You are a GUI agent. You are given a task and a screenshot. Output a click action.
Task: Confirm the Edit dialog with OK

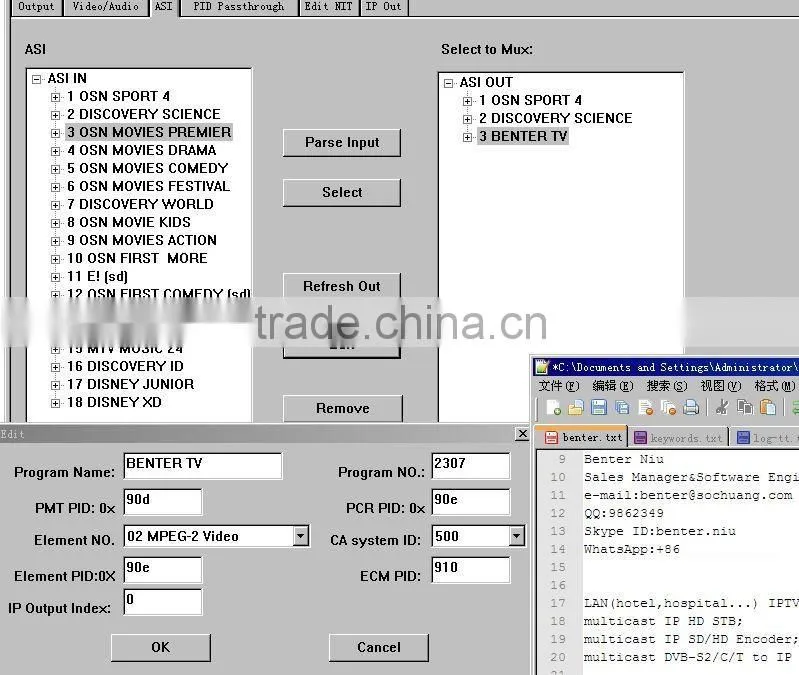pyautogui.click(x=161, y=647)
